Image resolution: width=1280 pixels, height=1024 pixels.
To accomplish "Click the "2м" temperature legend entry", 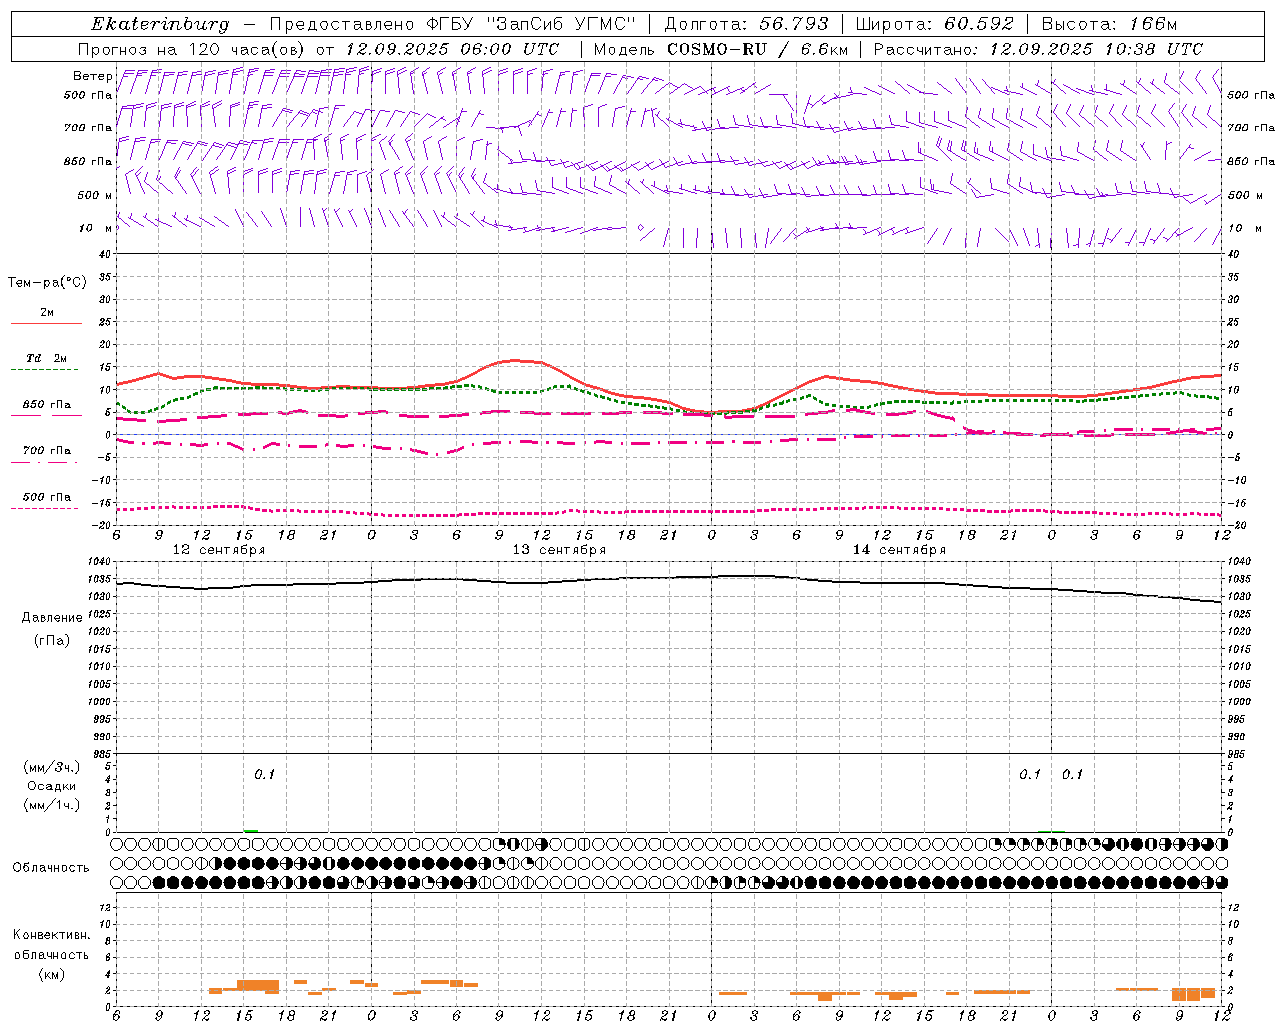I will [47, 312].
